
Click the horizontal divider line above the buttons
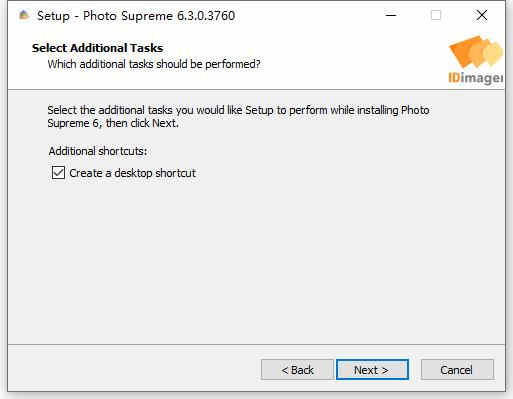(256, 344)
